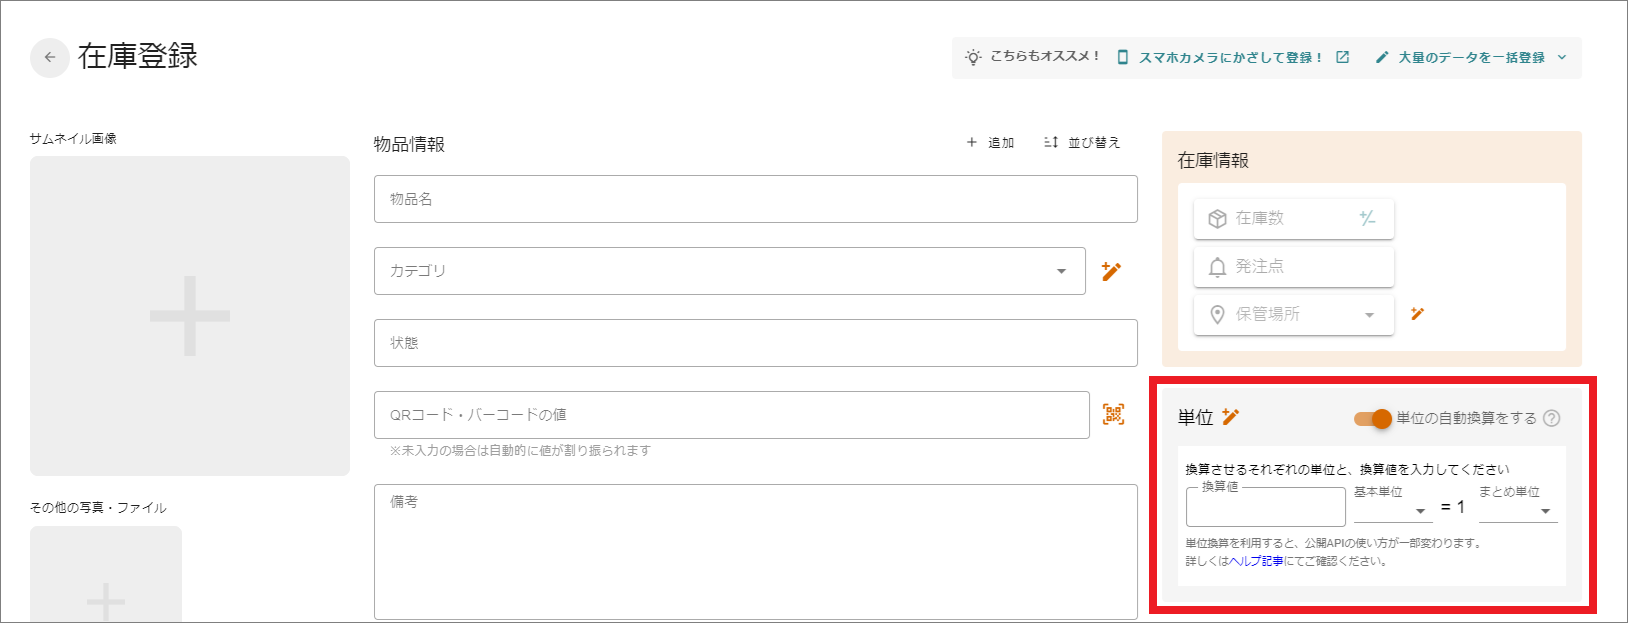Expand the カテゴリ dropdown
1629x623 pixels.
click(x=1061, y=271)
